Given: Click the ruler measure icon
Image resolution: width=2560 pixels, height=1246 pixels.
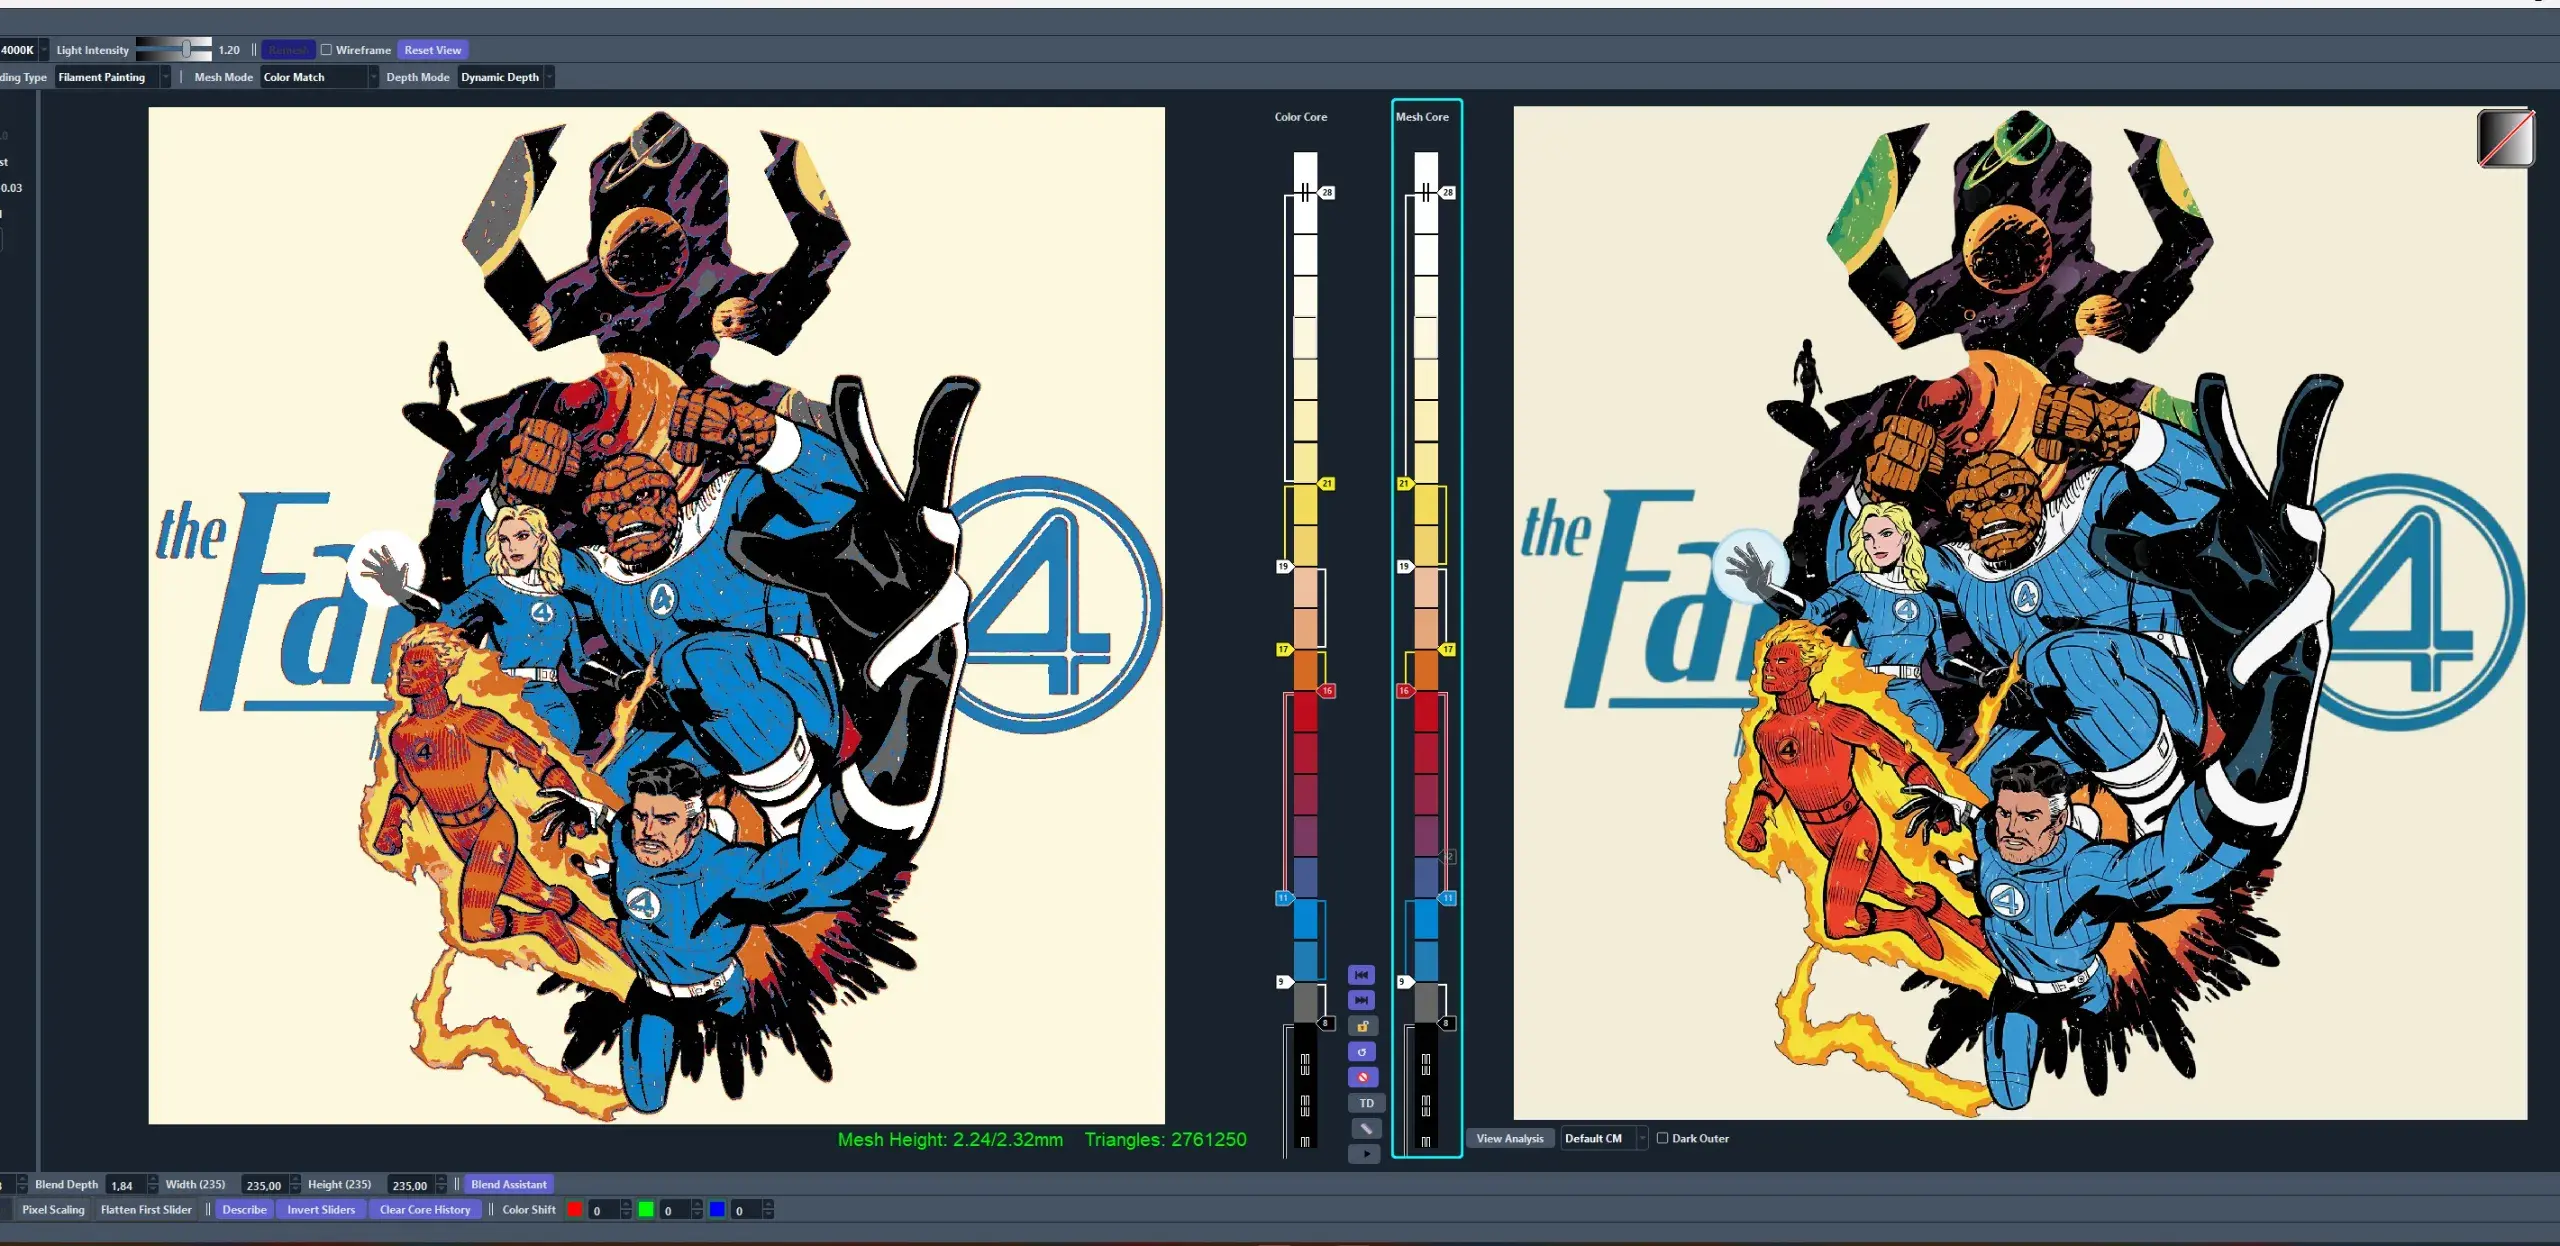Looking at the screenshot, I should point(1365,1128).
